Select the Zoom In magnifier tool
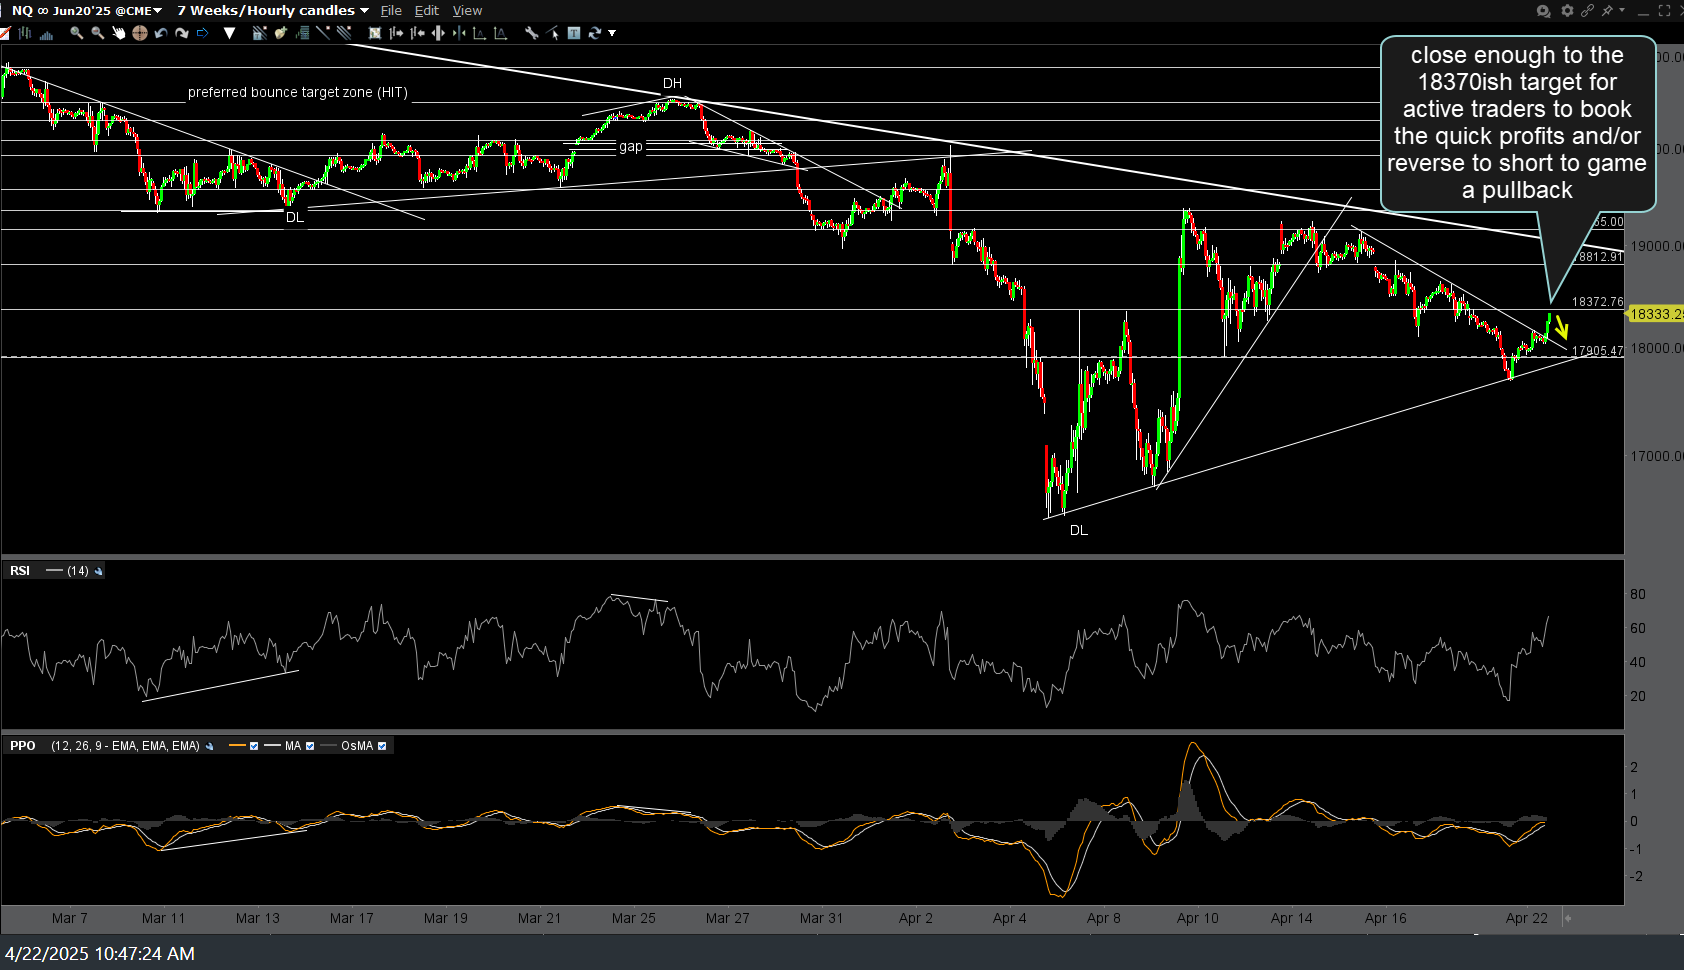 pyautogui.click(x=76, y=33)
